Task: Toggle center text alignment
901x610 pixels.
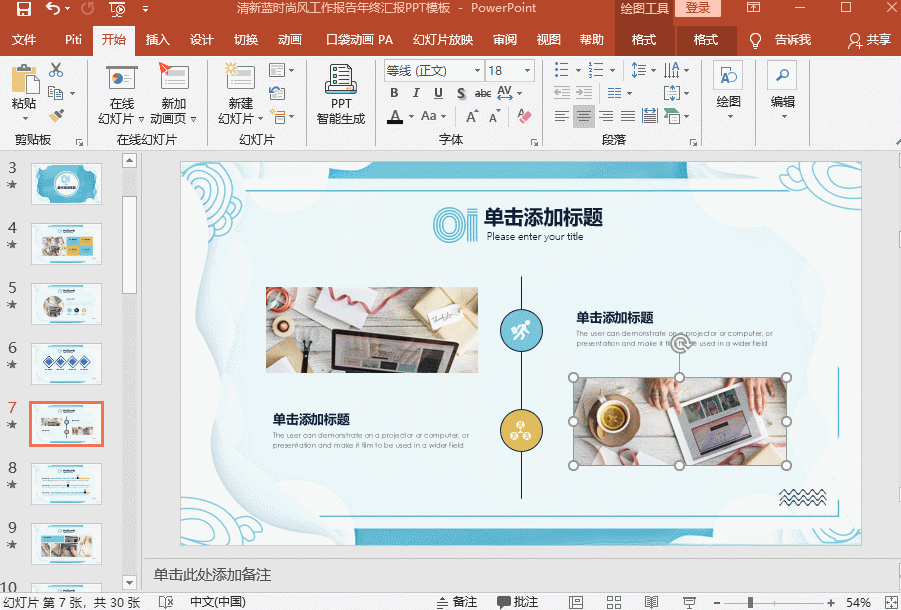Action: tap(584, 117)
